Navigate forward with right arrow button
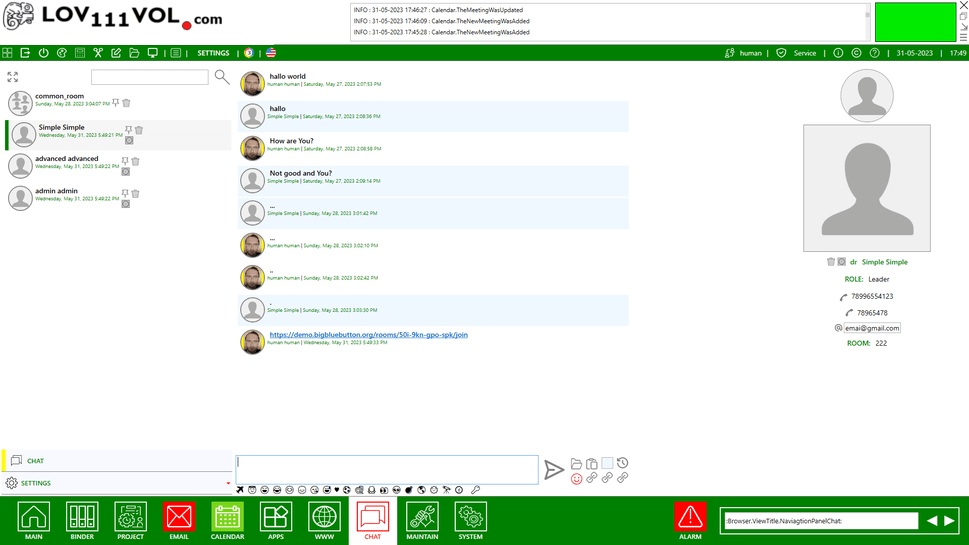 click(x=949, y=521)
